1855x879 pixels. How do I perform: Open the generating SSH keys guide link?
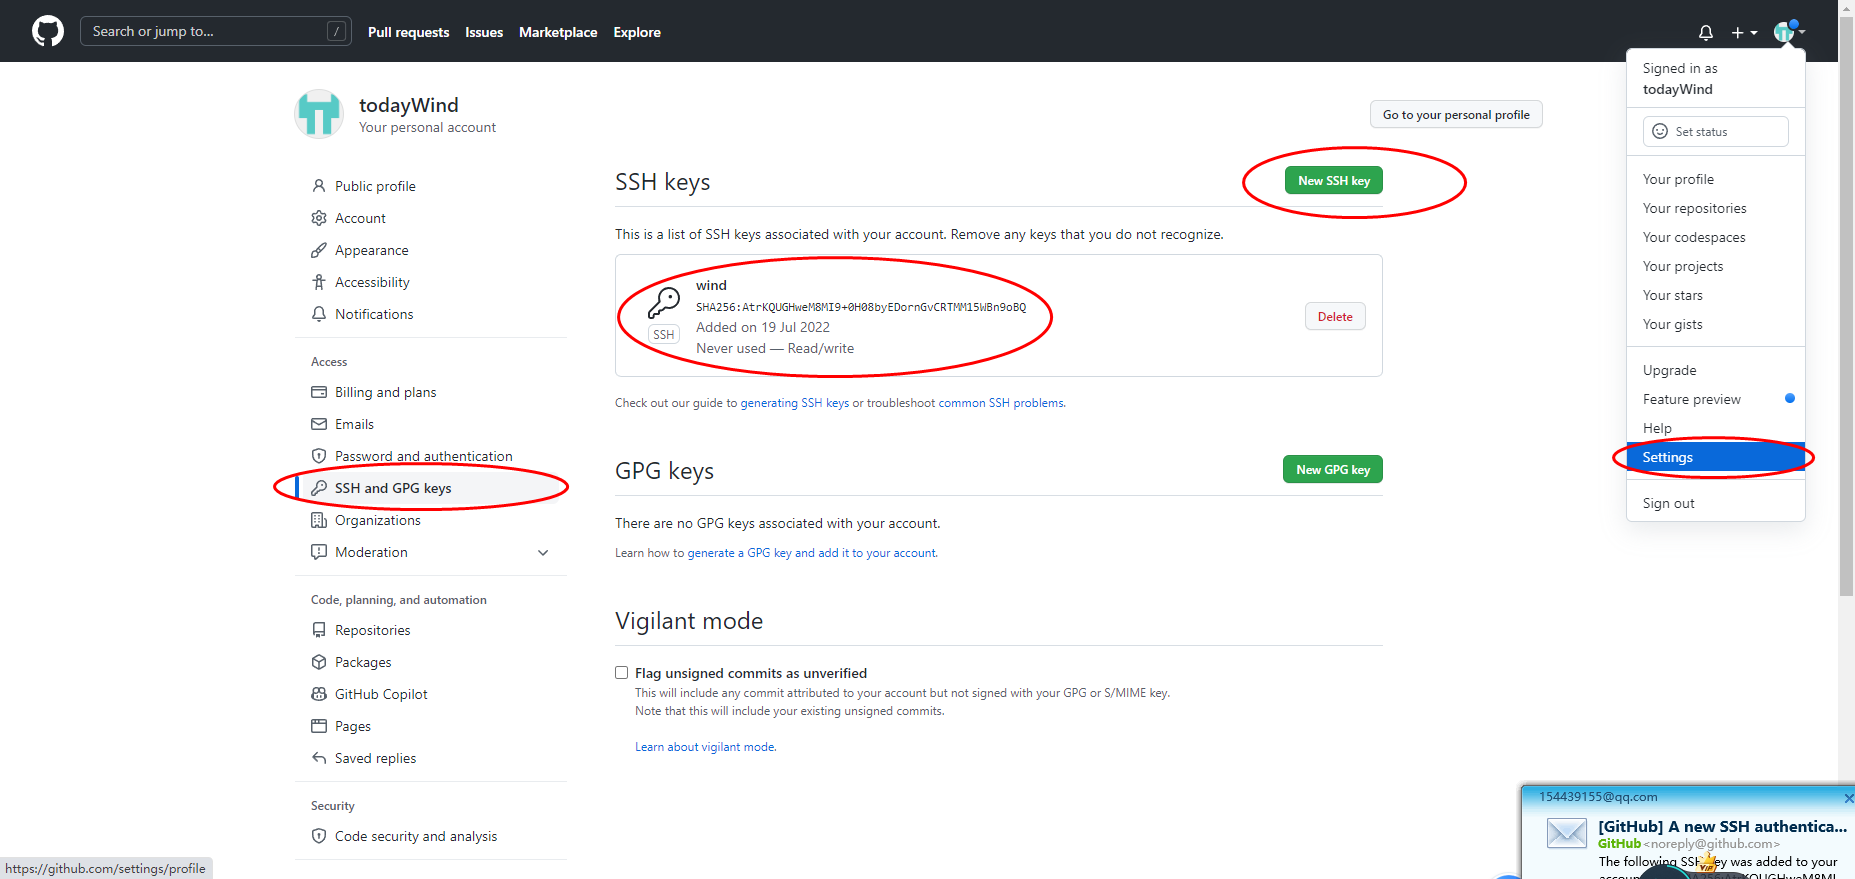794,403
